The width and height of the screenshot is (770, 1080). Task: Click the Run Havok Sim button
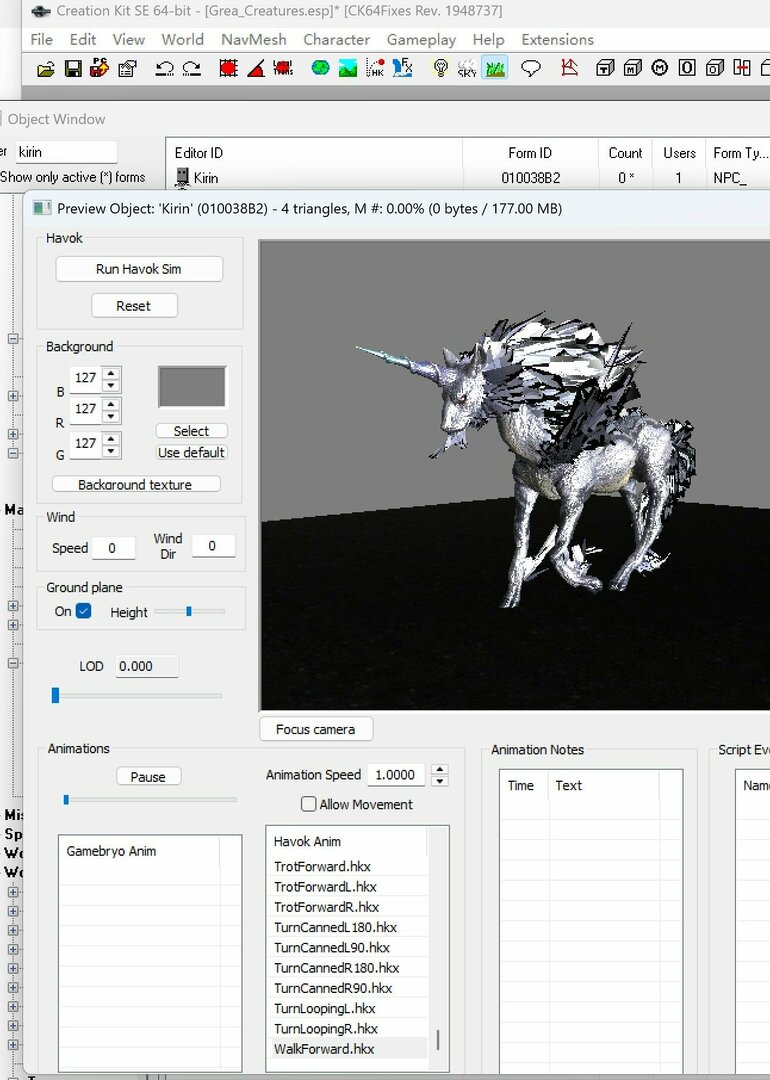[139, 269]
